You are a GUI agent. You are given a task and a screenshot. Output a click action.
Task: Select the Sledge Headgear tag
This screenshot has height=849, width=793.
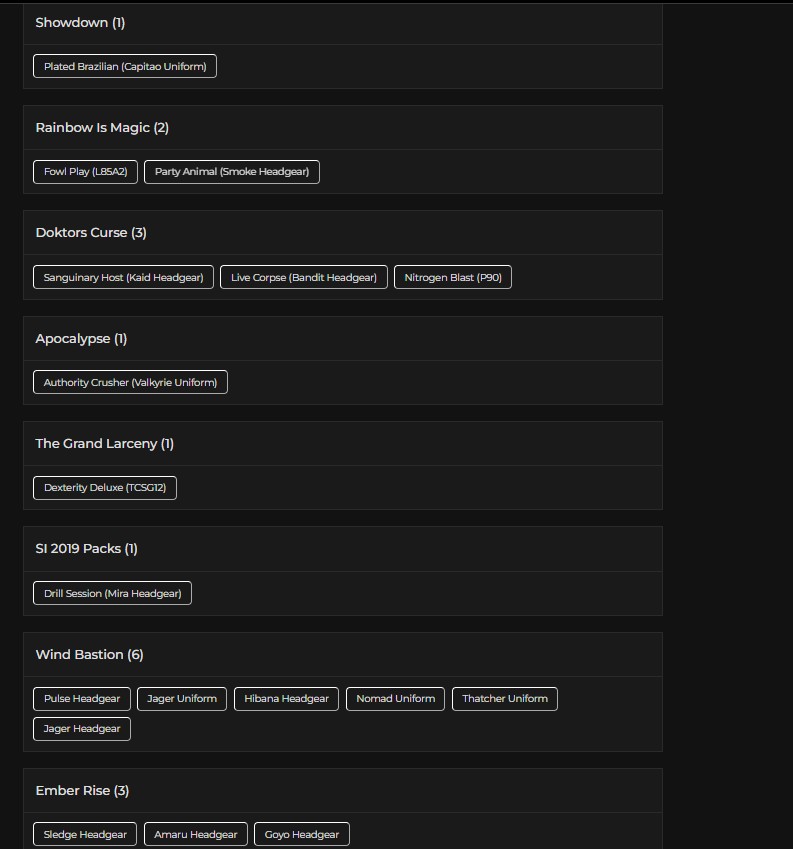(85, 834)
